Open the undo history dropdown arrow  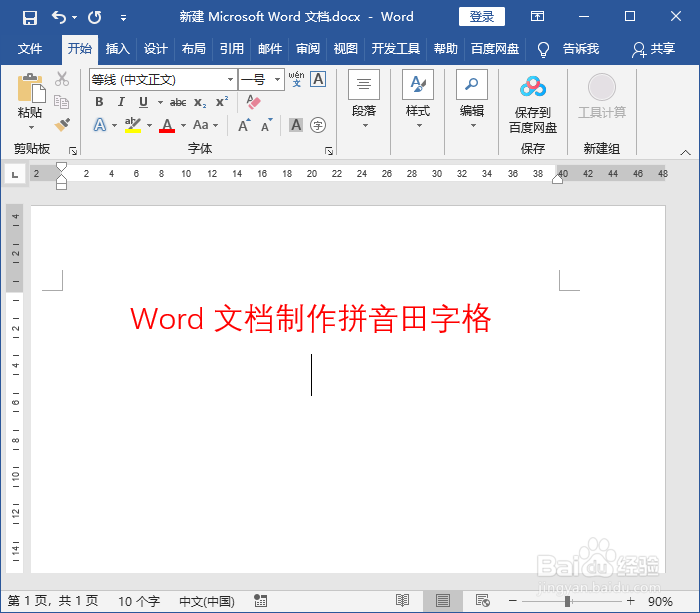pyautogui.click(x=74, y=17)
